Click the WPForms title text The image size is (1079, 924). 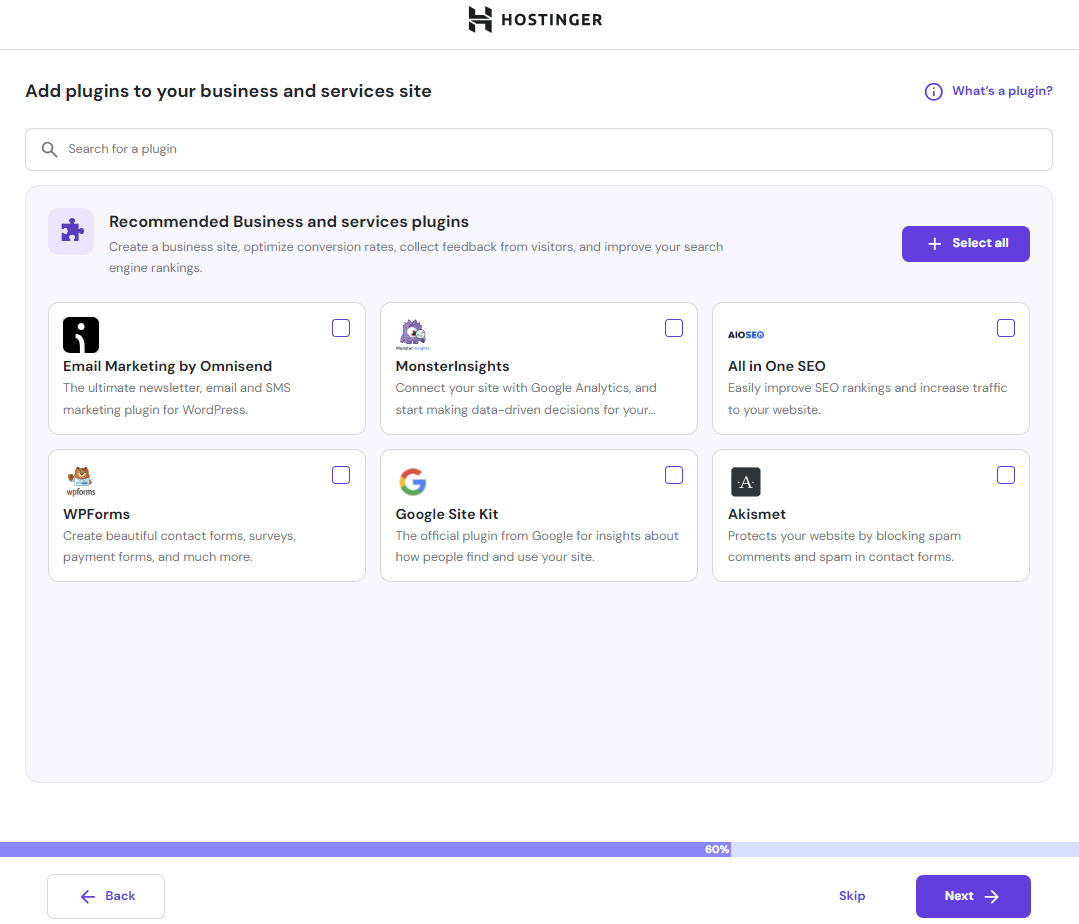[96, 514]
